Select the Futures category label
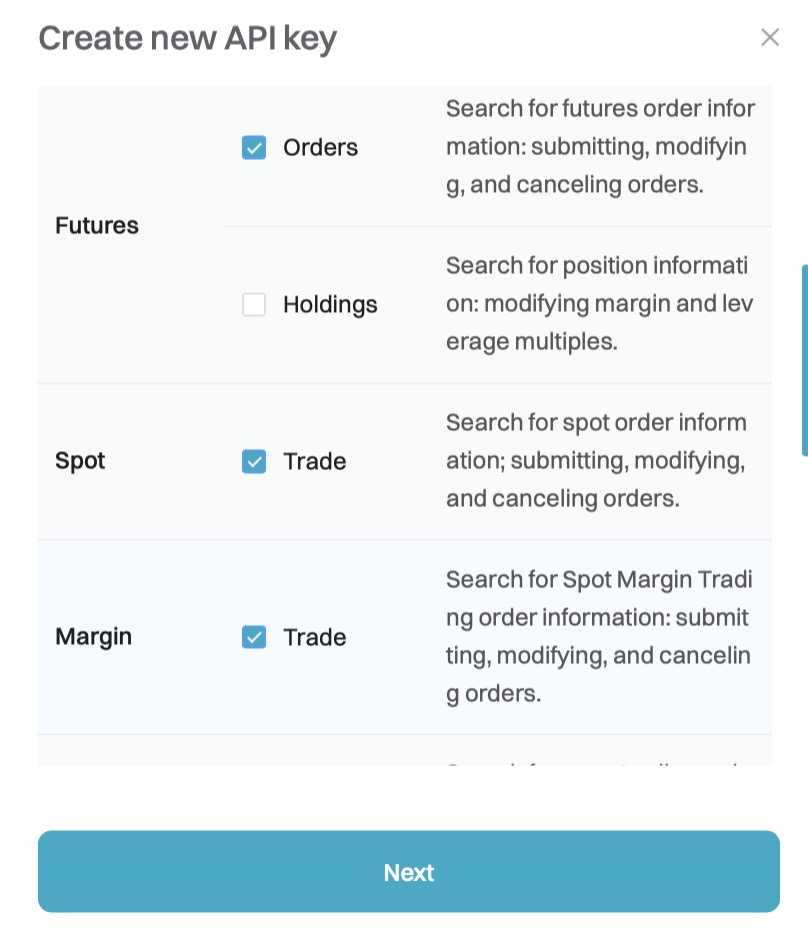 tap(97, 226)
